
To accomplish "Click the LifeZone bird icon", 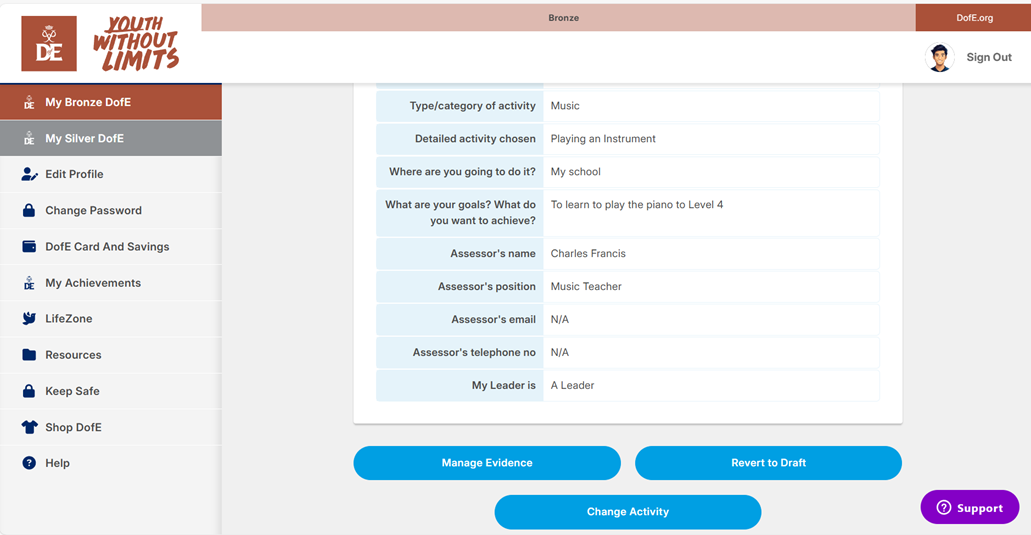I will (x=29, y=319).
